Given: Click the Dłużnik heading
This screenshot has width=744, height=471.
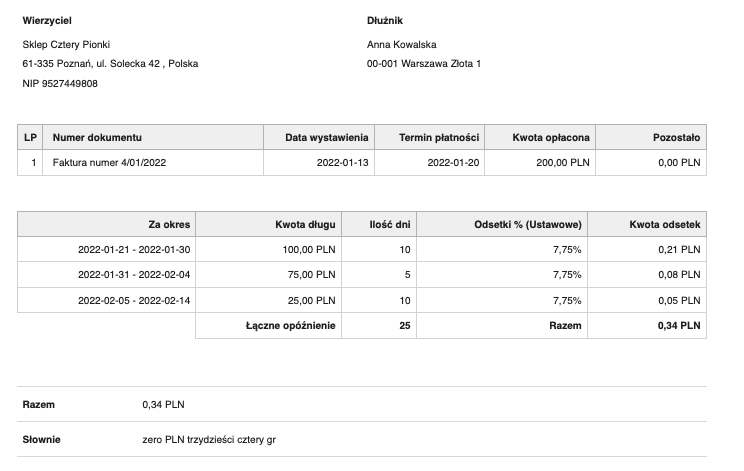Looking at the screenshot, I should (385, 21).
